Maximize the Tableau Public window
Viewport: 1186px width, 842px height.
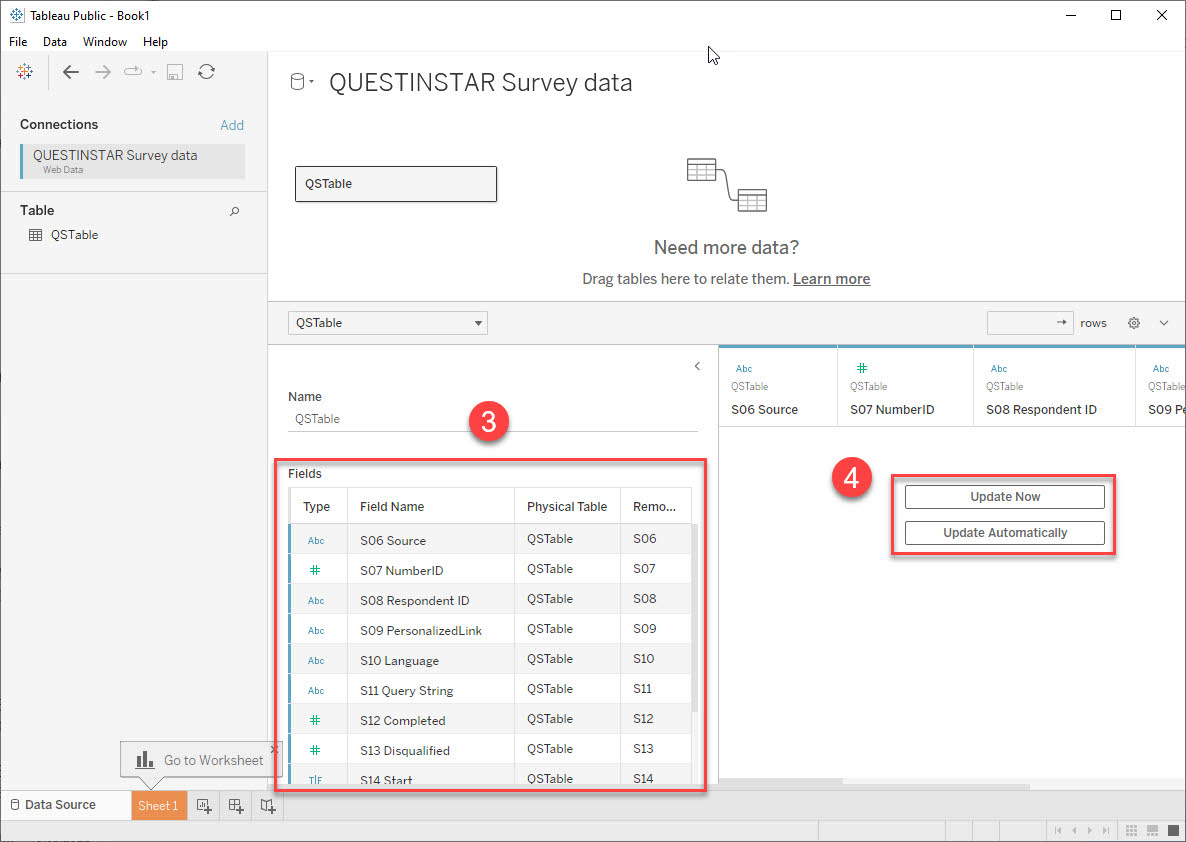coord(1116,15)
